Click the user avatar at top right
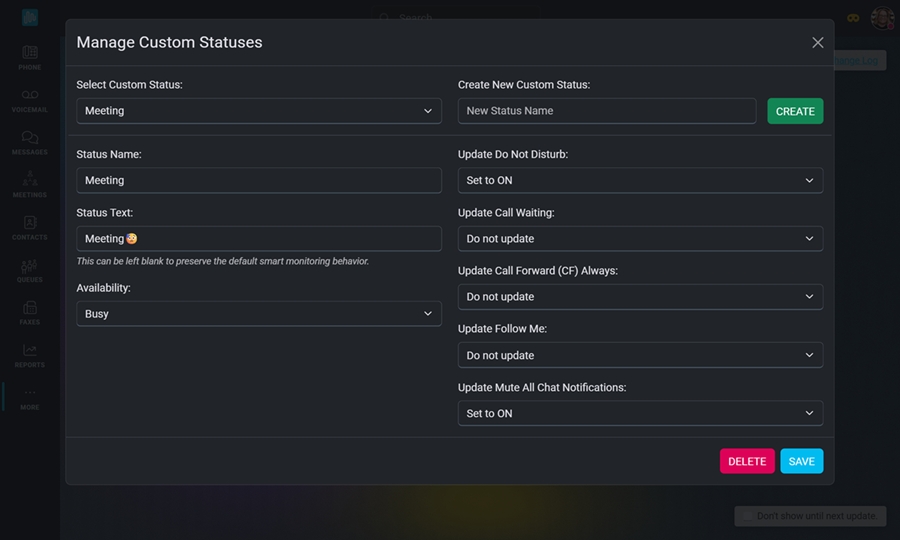Viewport: 900px width, 540px height. point(882,18)
